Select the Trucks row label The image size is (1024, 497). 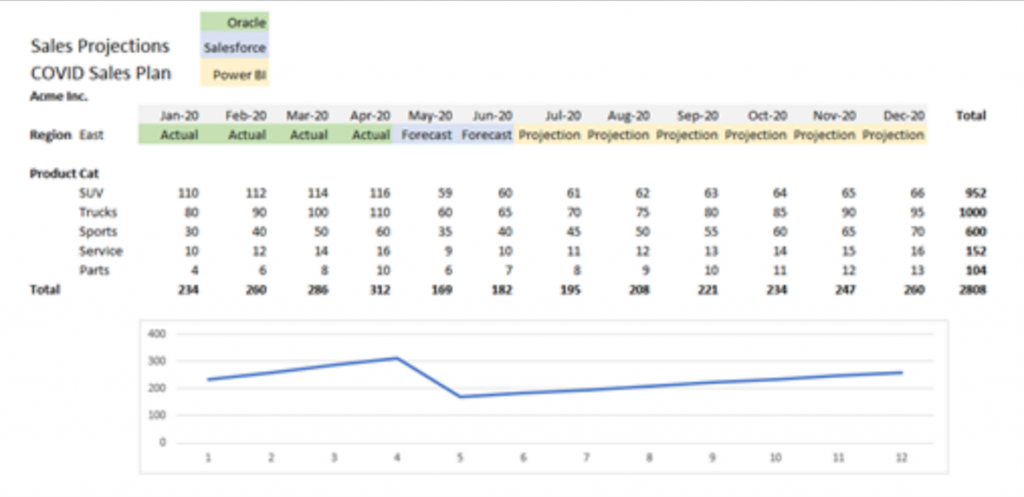click(x=98, y=212)
